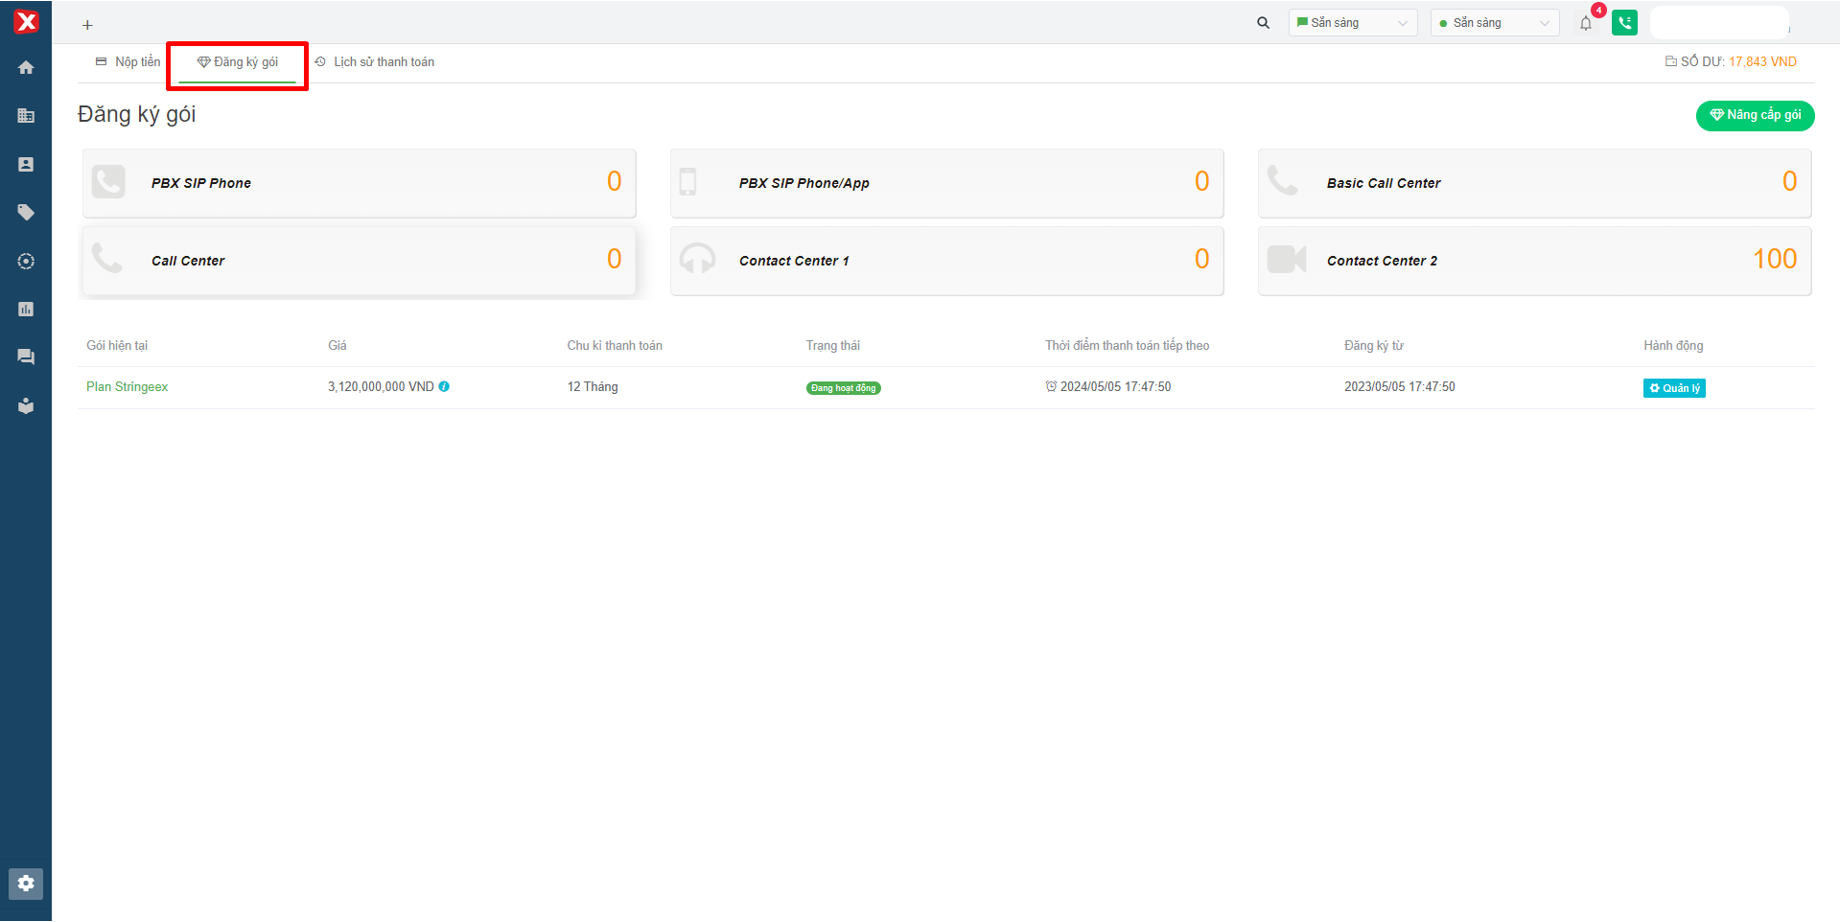Click the settings gear at sidebar bottom
Screen dimensions: 1842x922
(26, 883)
